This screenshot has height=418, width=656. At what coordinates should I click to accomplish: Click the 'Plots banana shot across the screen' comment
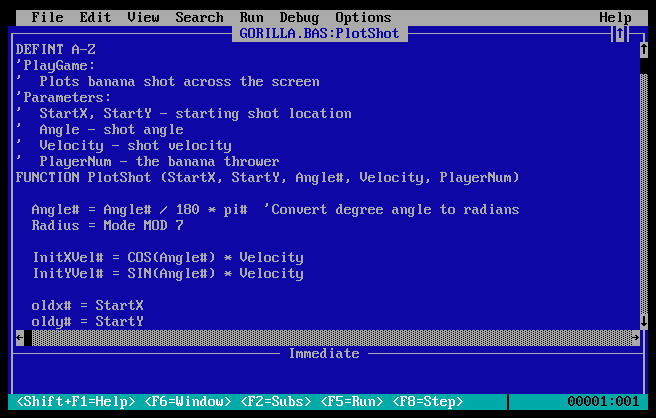(179, 82)
